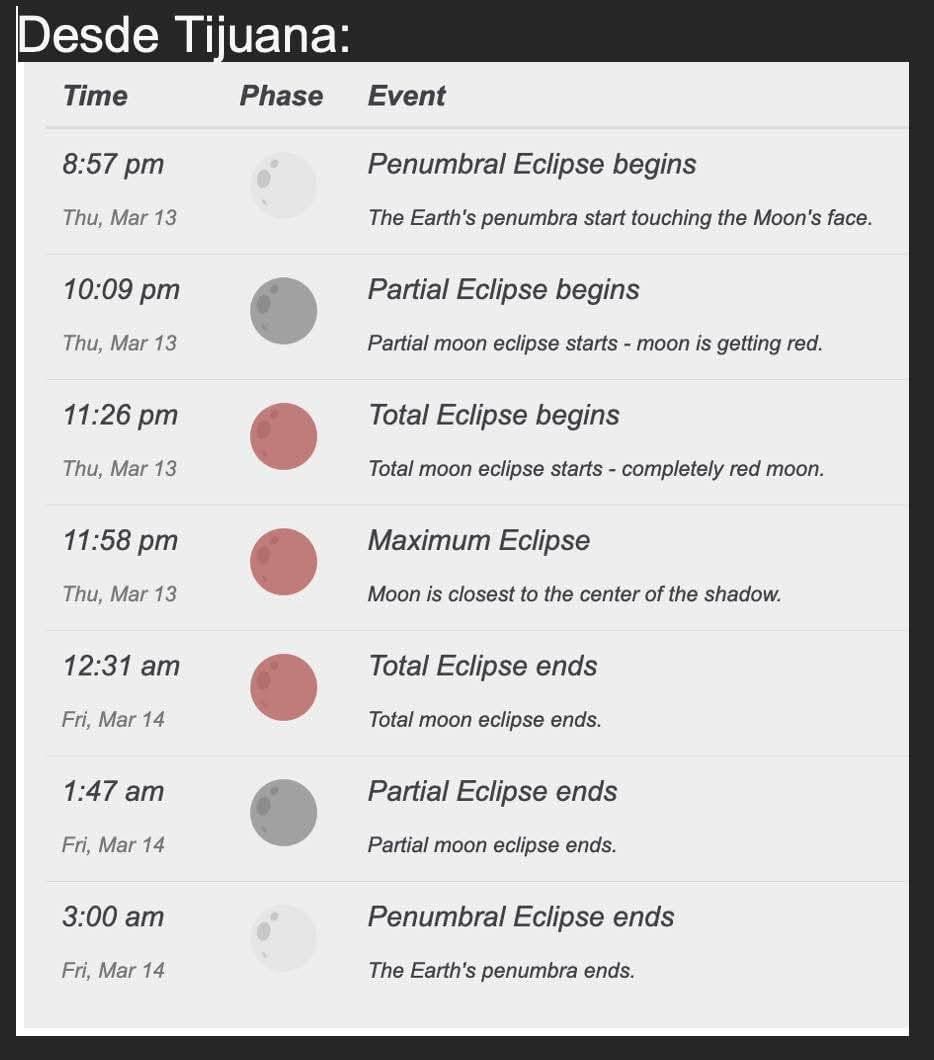Click the Partial Eclipse ends title
The image size is (934, 1060).
click(492, 792)
